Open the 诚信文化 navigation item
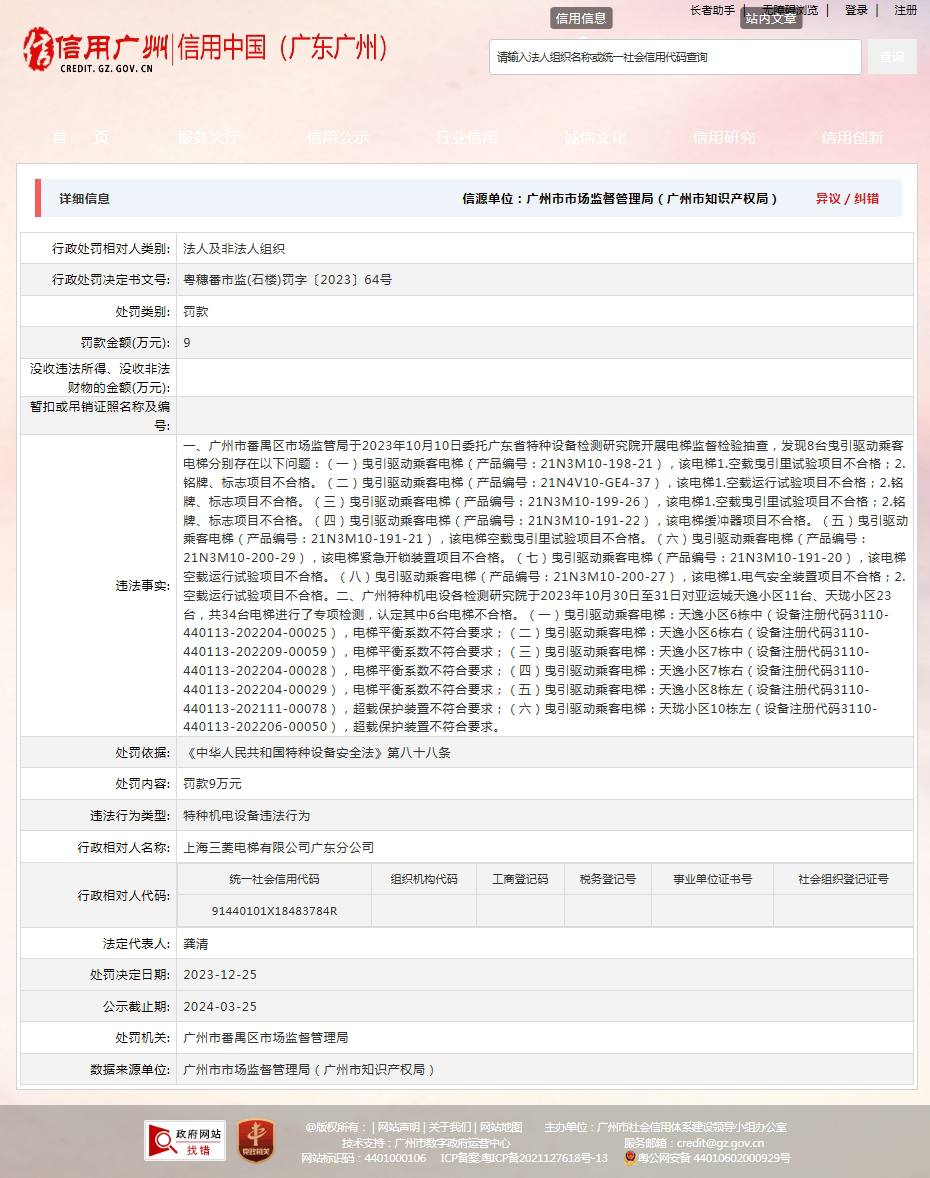 [595, 138]
